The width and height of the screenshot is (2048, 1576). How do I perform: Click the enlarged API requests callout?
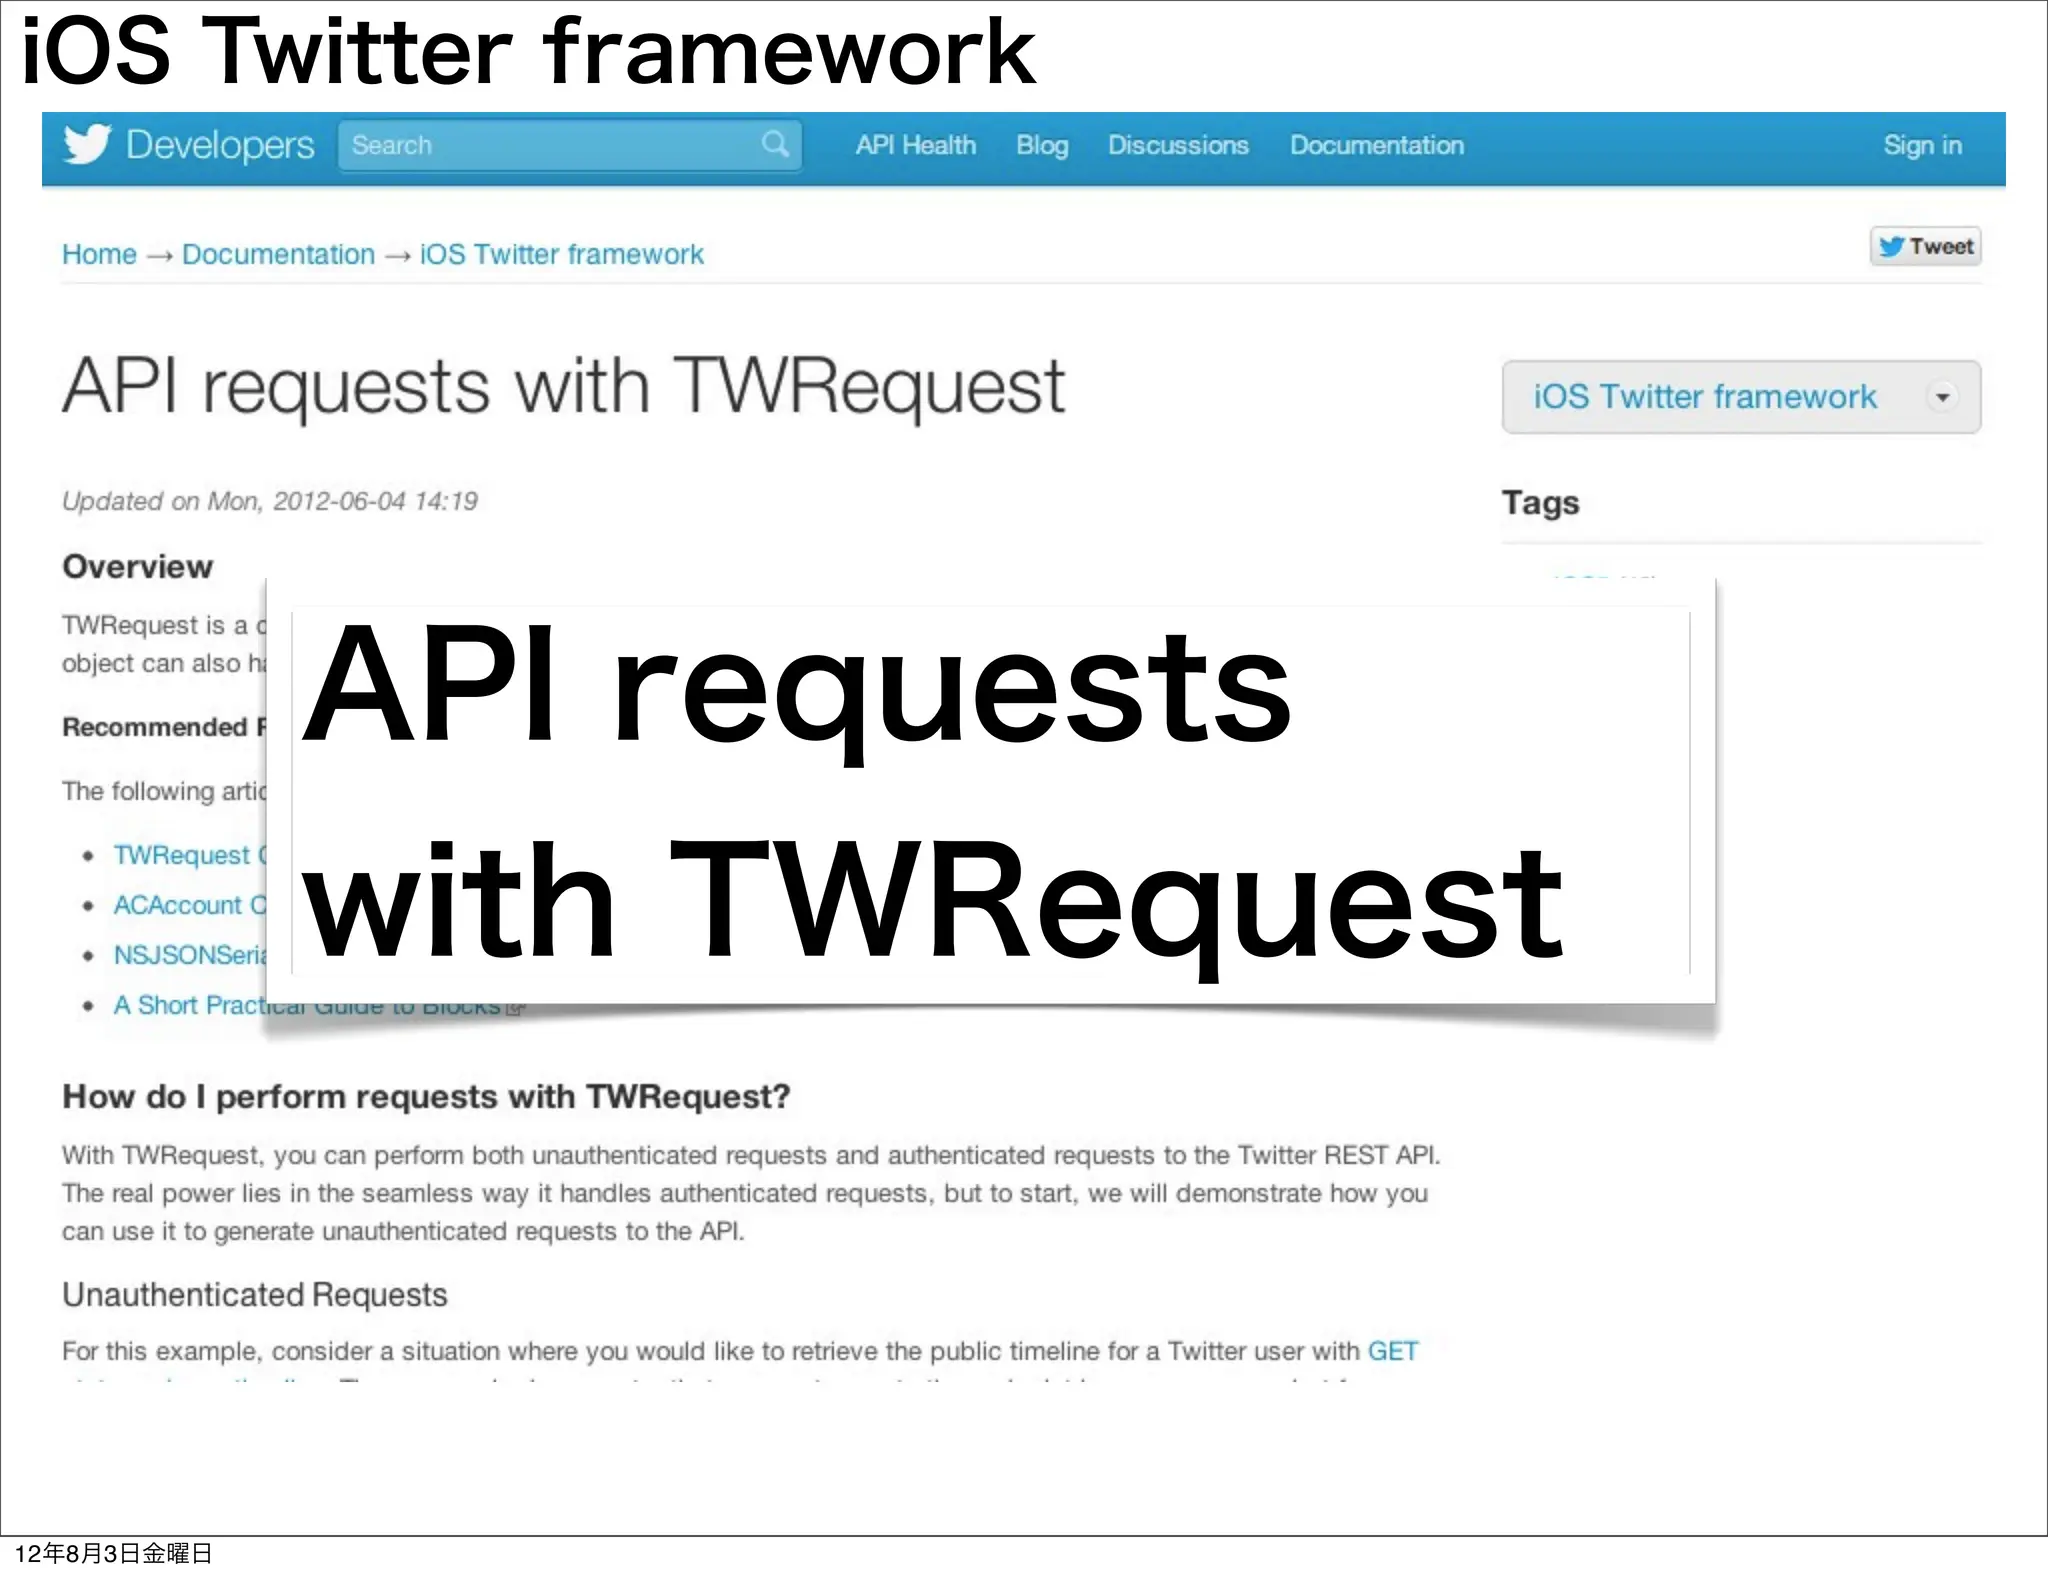990,792
